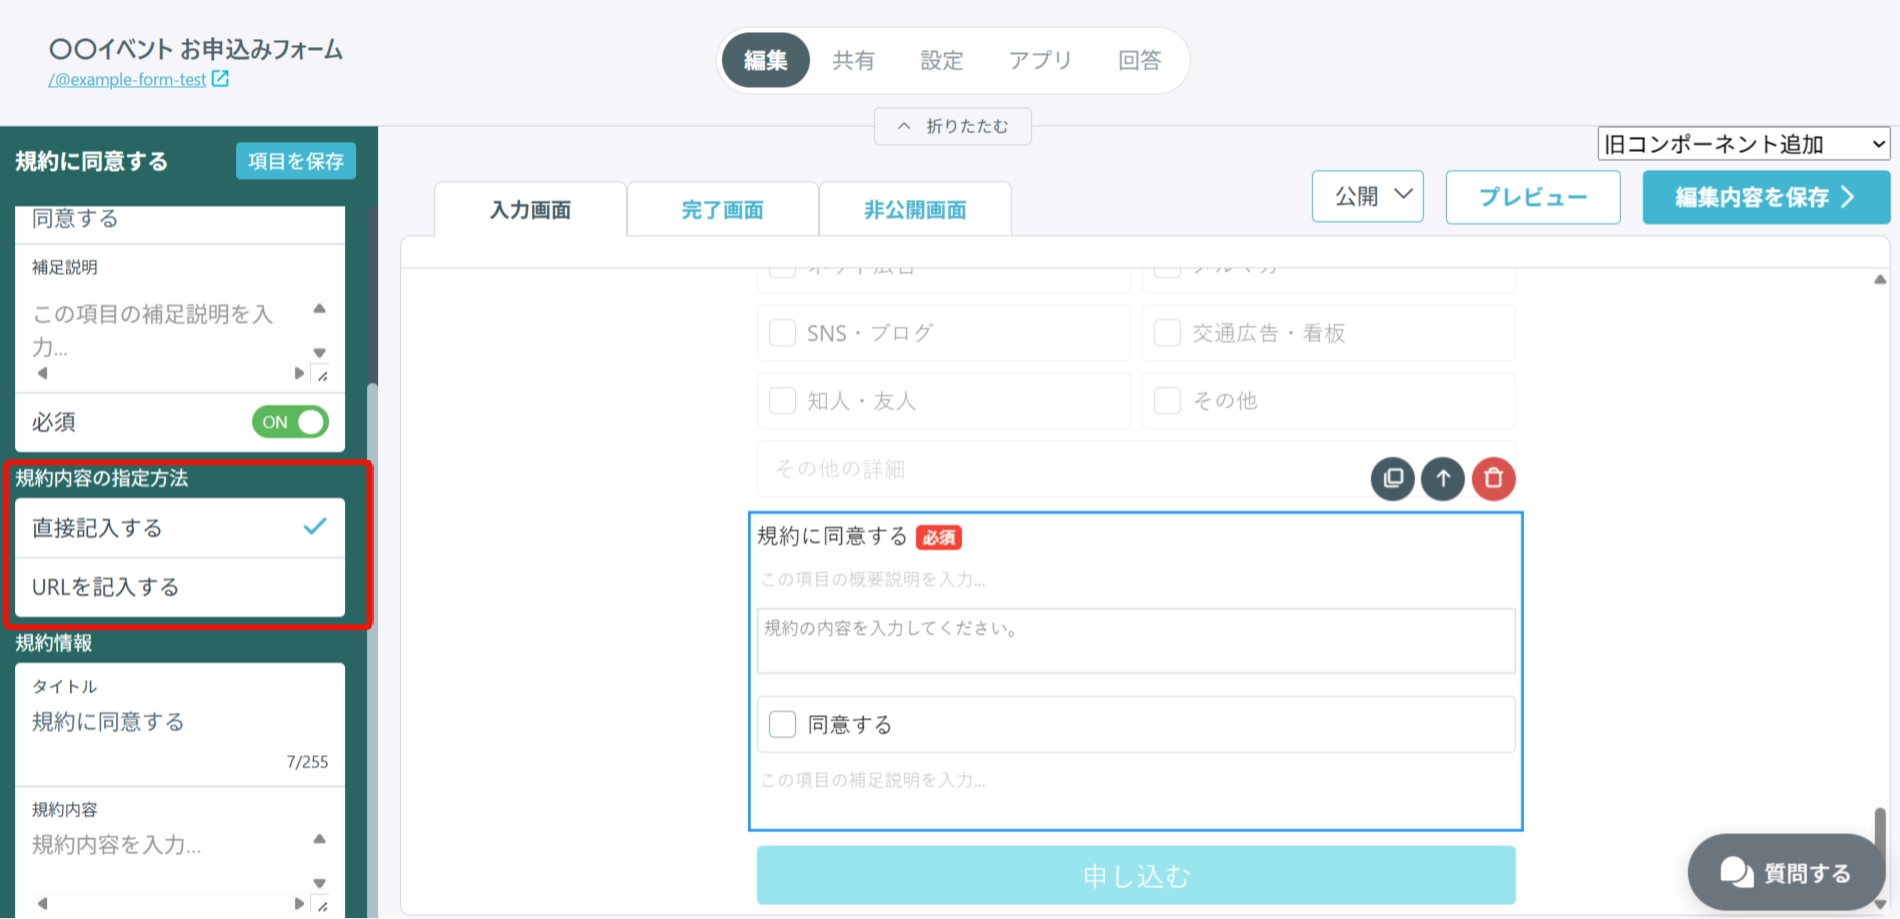Viewport: 1900px width, 919px height.
Task: Click the chat bubble 質問する icon
Action: pyautogui.click(x=1737, y=872)
